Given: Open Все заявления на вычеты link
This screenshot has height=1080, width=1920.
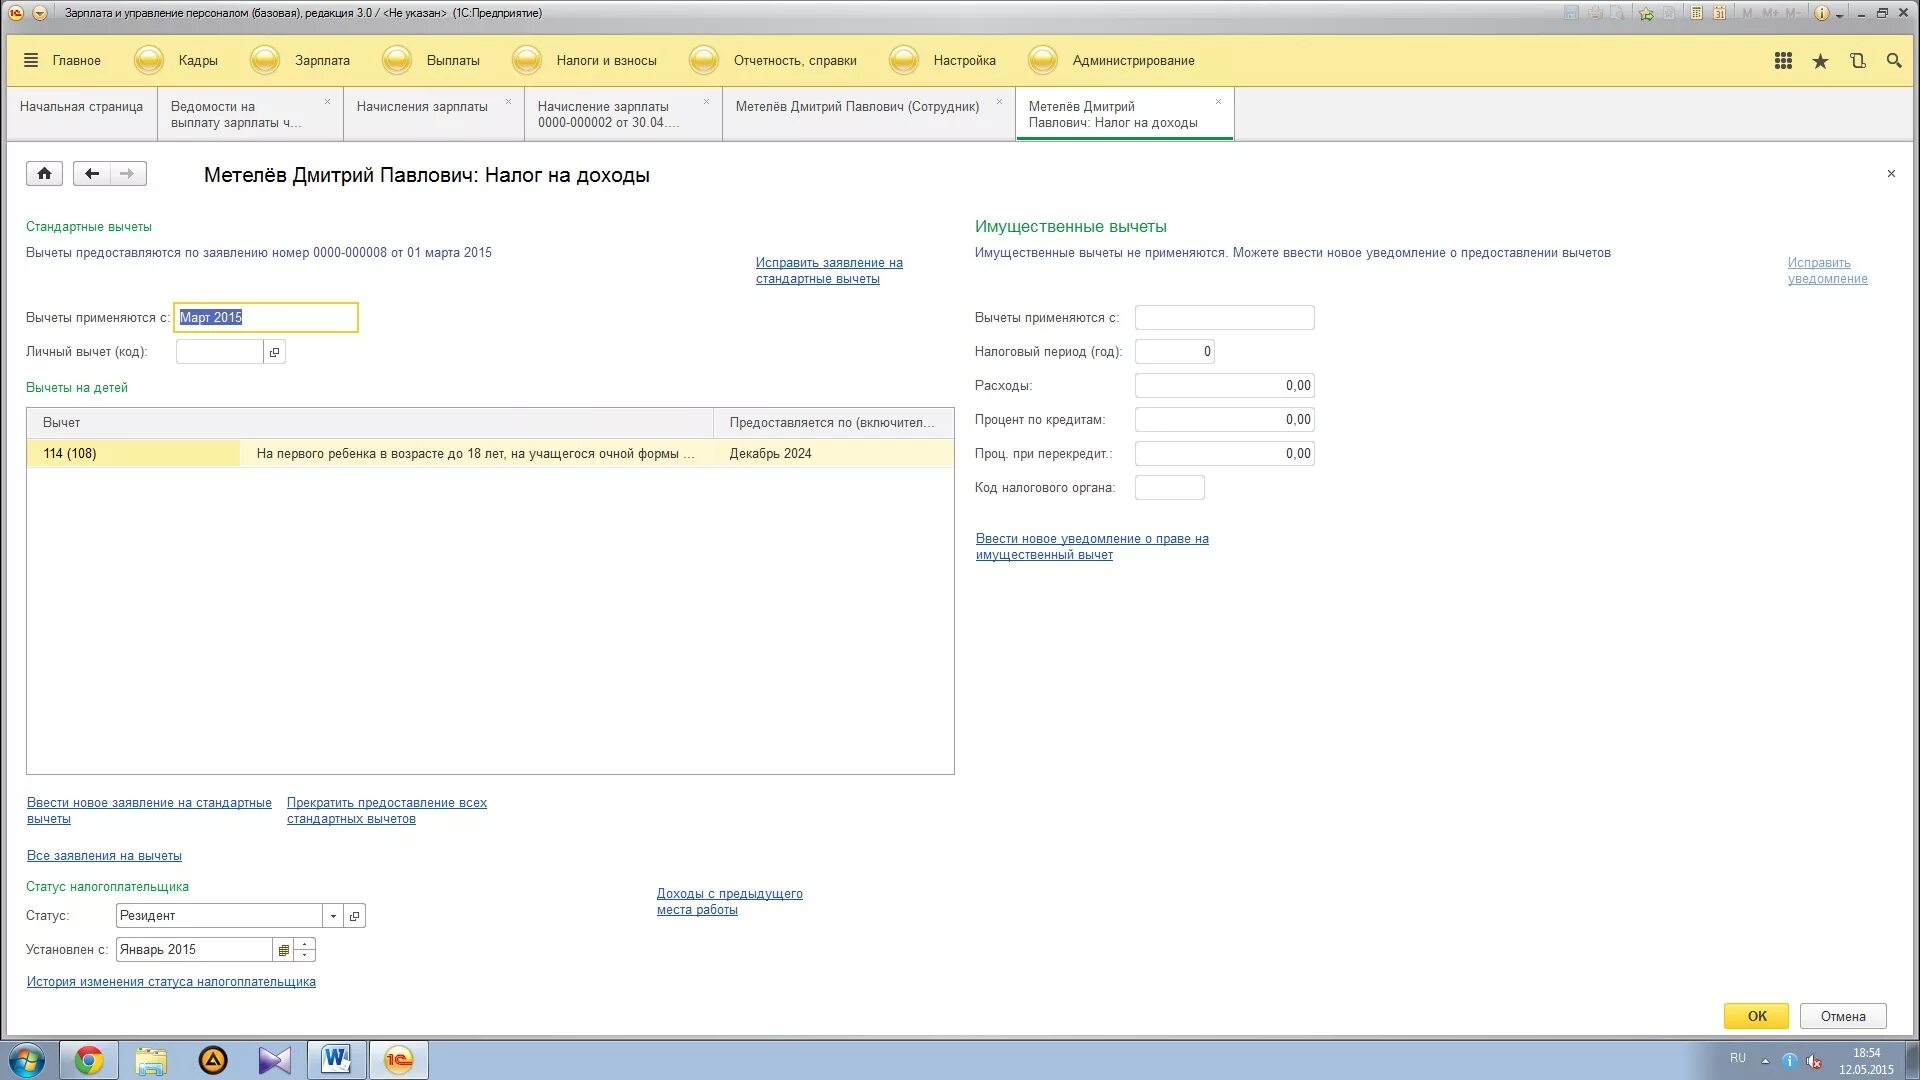Looking at the screenshot, I should [104, 856].
